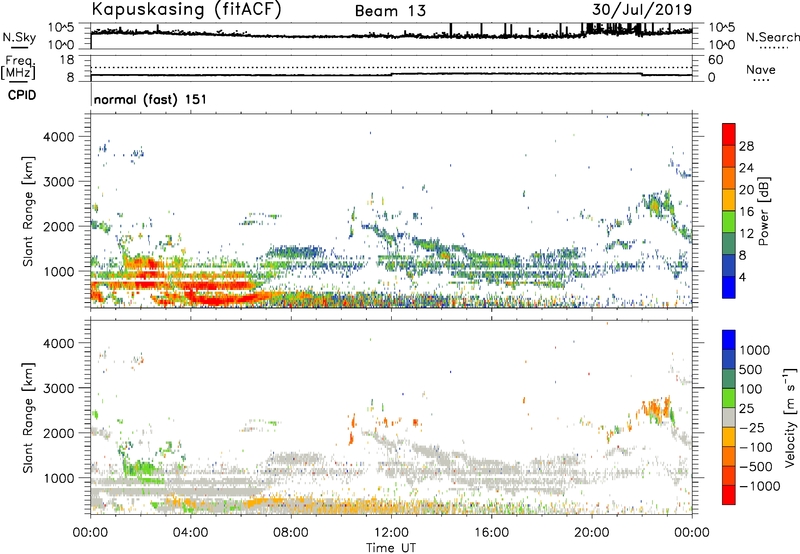Select the 'normal (fast) 151' mode text
The height and width of the screenshot is (554, 800).
(151, 99)
